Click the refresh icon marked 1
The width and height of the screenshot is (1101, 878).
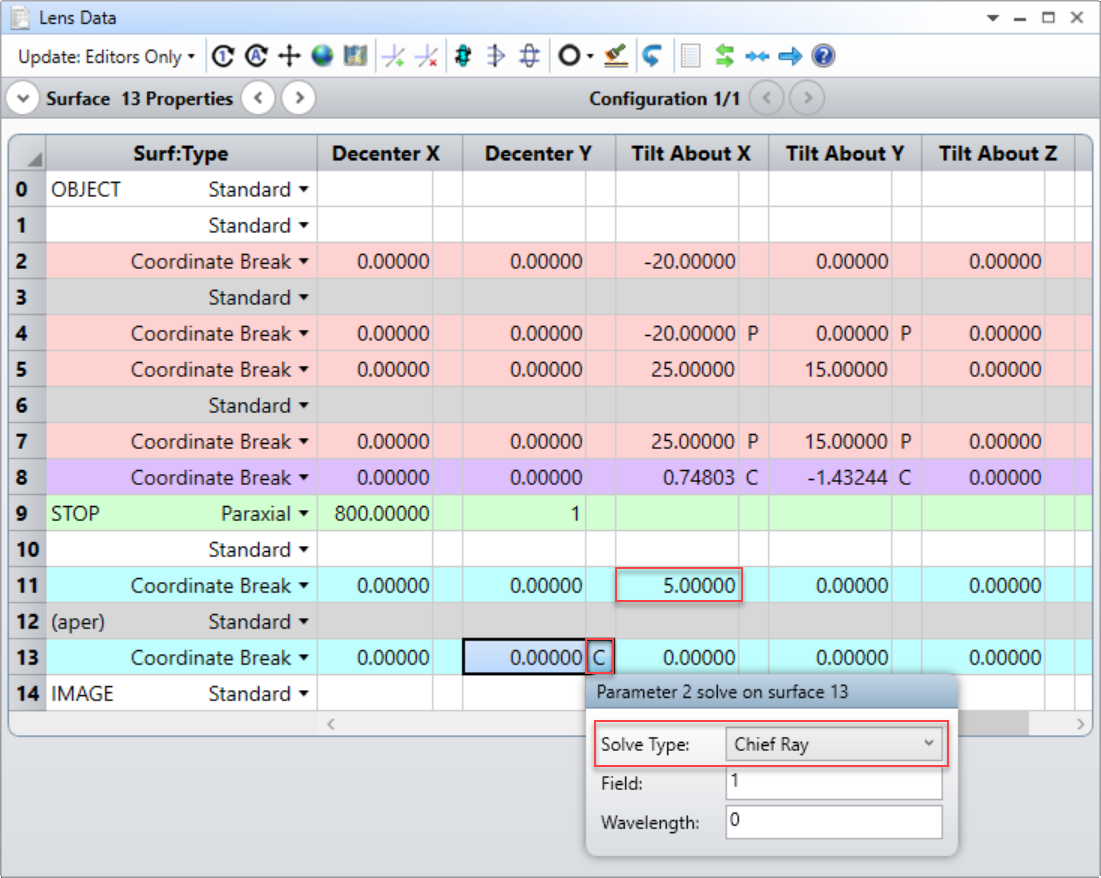(x=223, y=56)
